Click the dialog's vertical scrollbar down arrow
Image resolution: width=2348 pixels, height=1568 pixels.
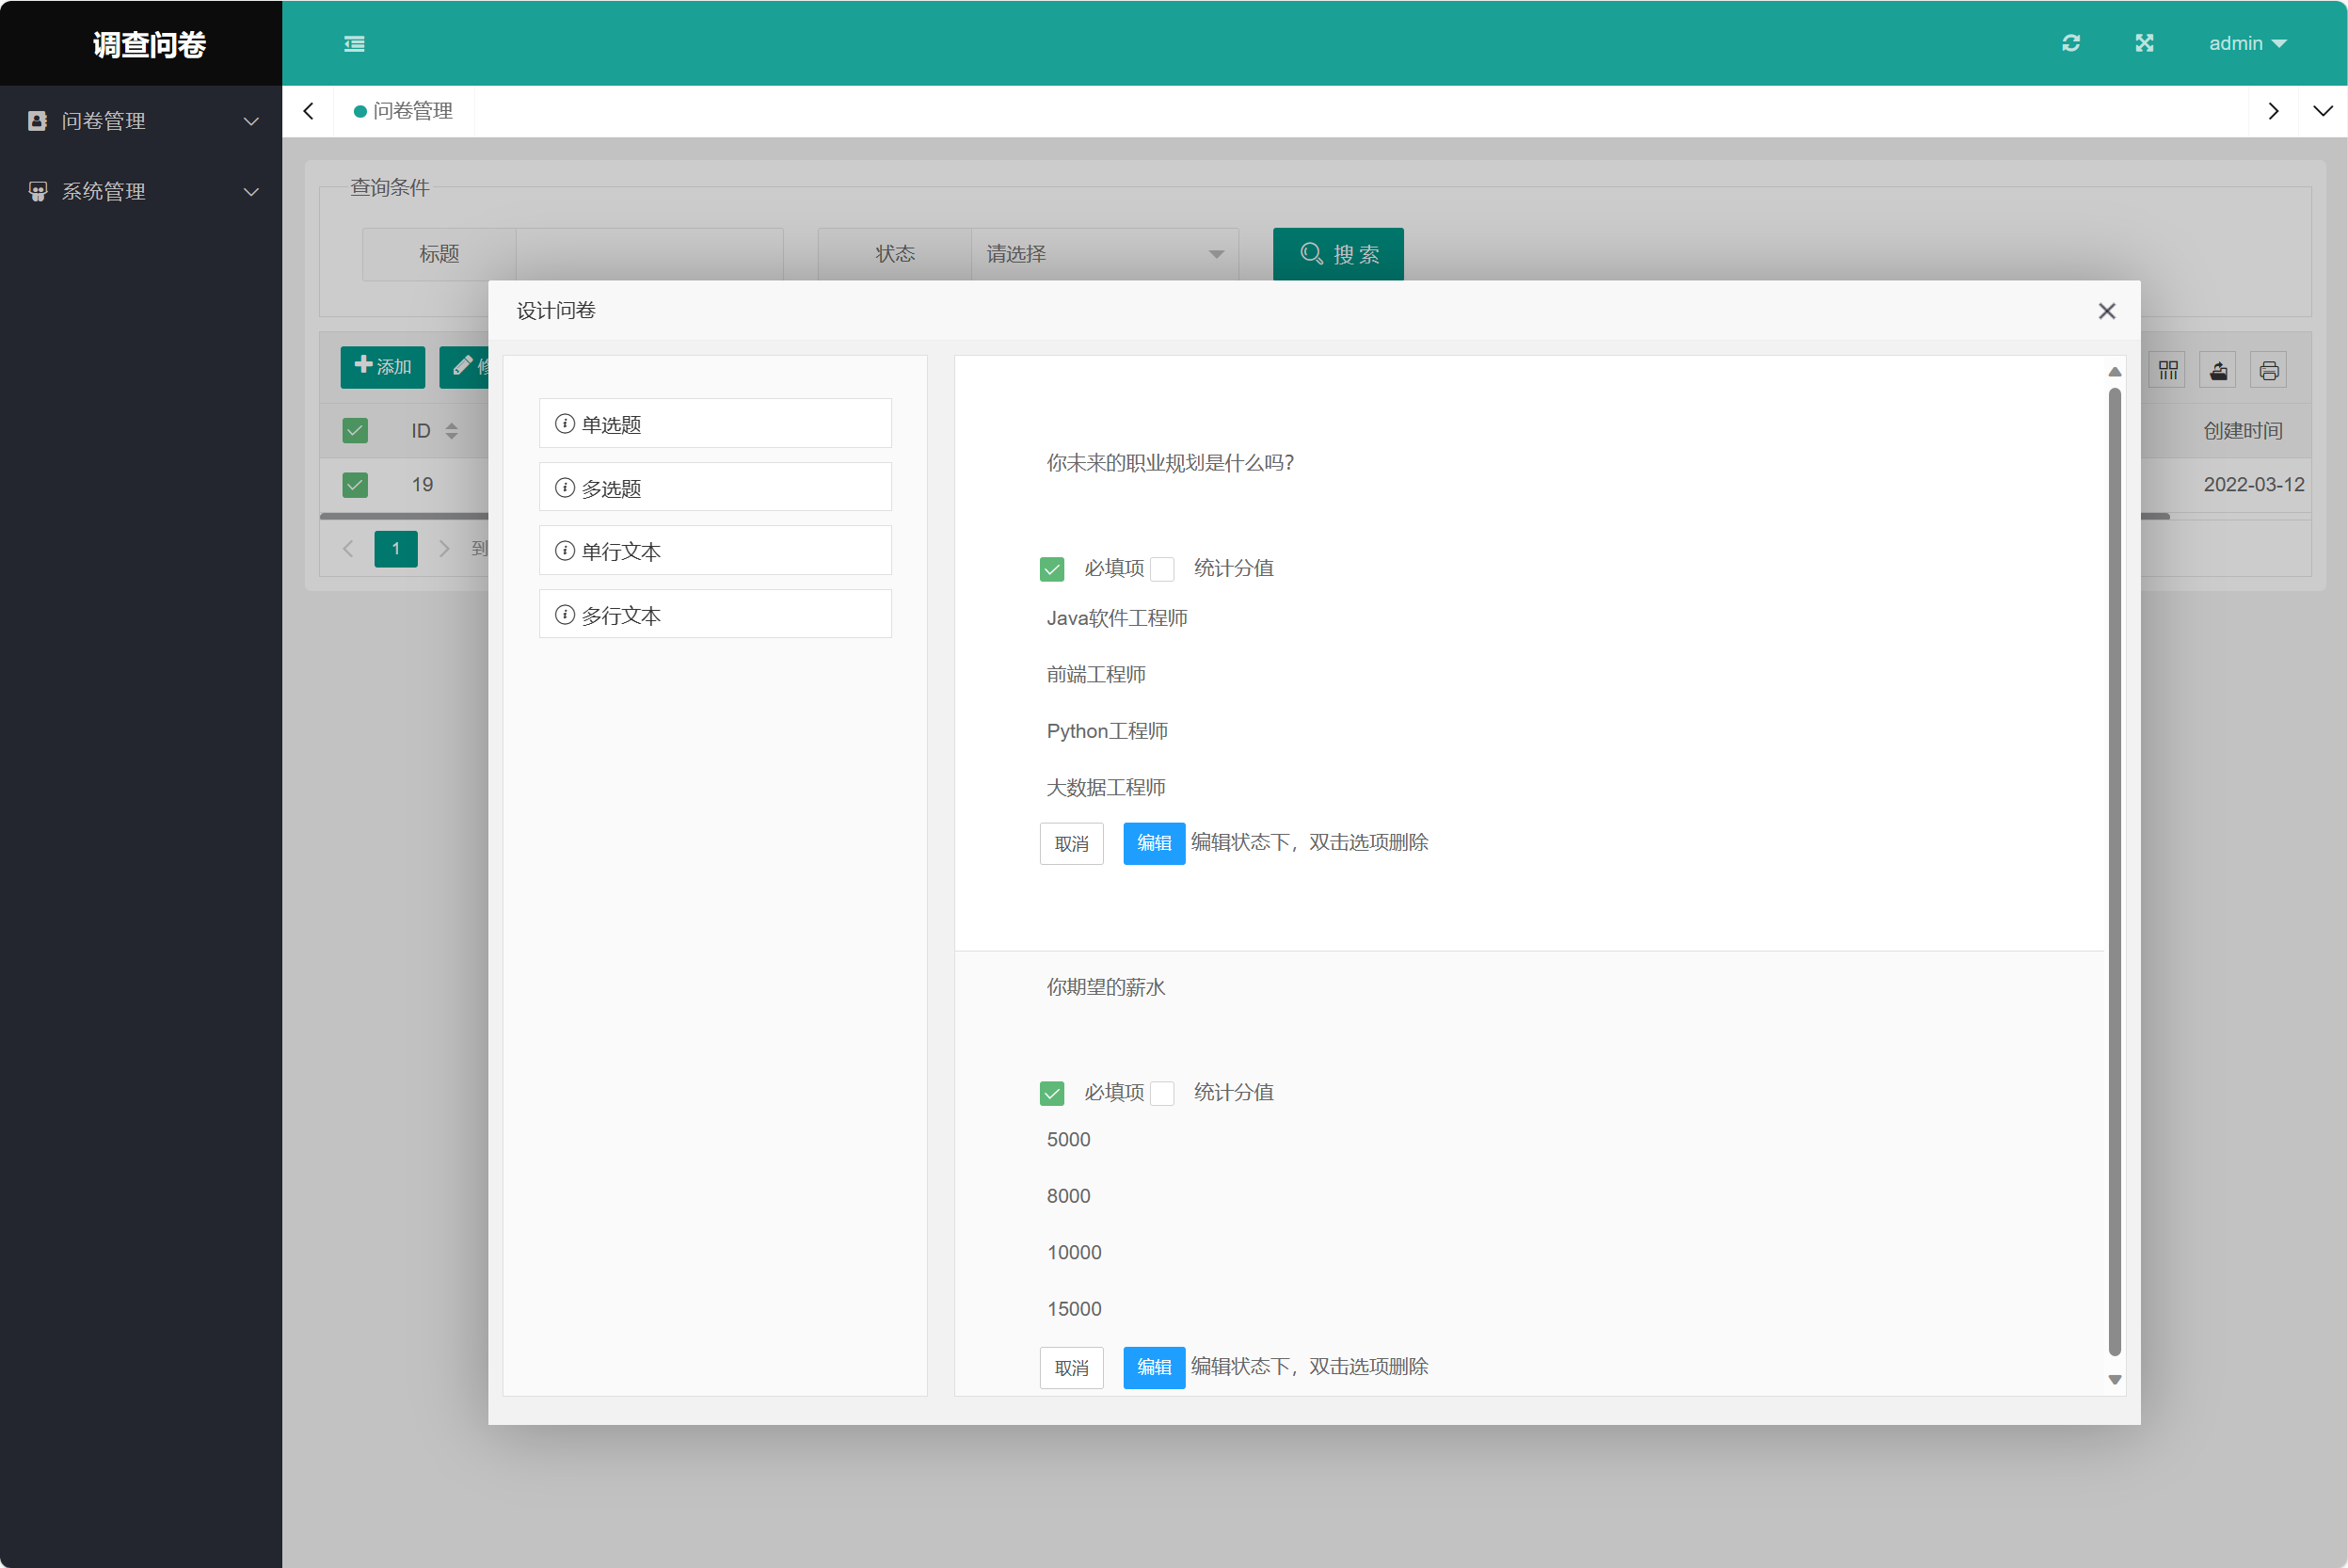point(2114,1380)
